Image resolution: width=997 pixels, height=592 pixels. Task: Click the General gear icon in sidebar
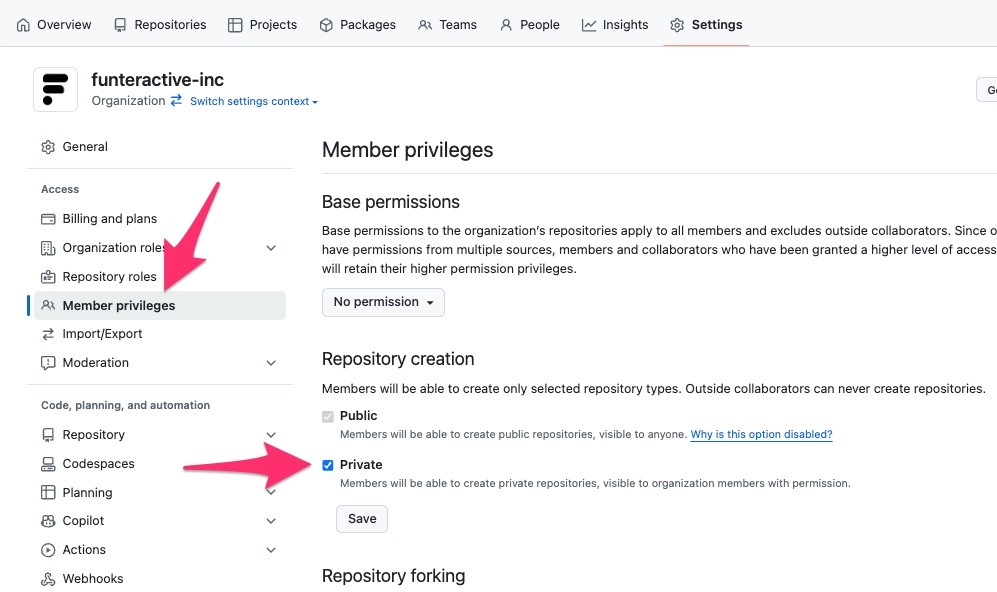tap(48, 147)
